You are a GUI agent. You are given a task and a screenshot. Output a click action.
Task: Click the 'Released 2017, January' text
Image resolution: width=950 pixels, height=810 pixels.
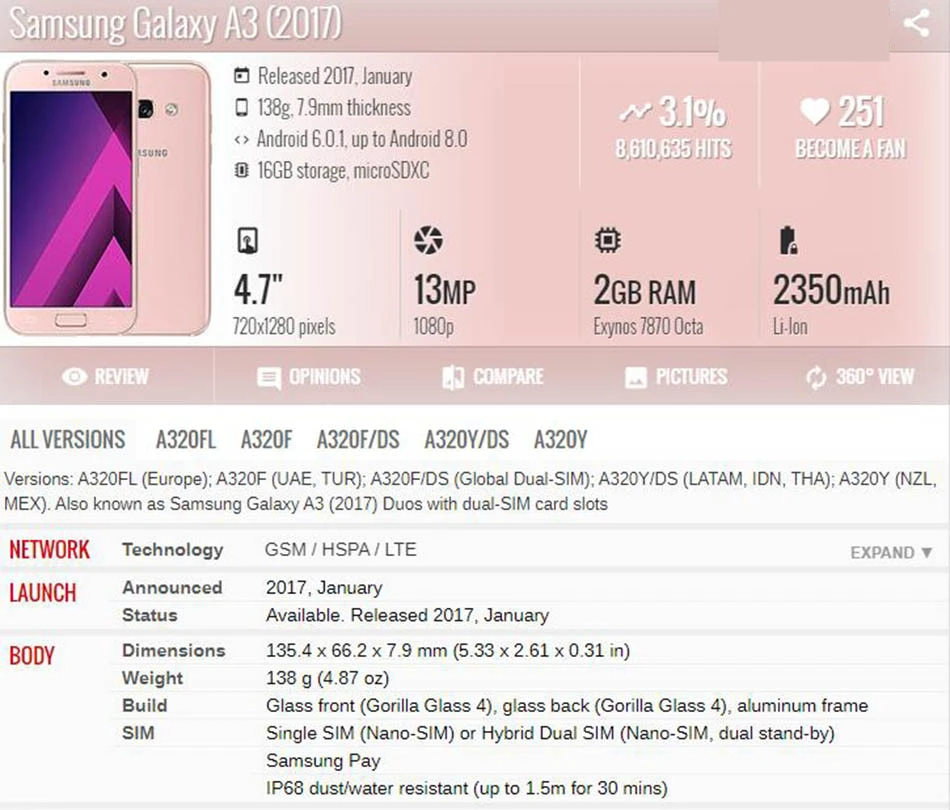point(335,76)
